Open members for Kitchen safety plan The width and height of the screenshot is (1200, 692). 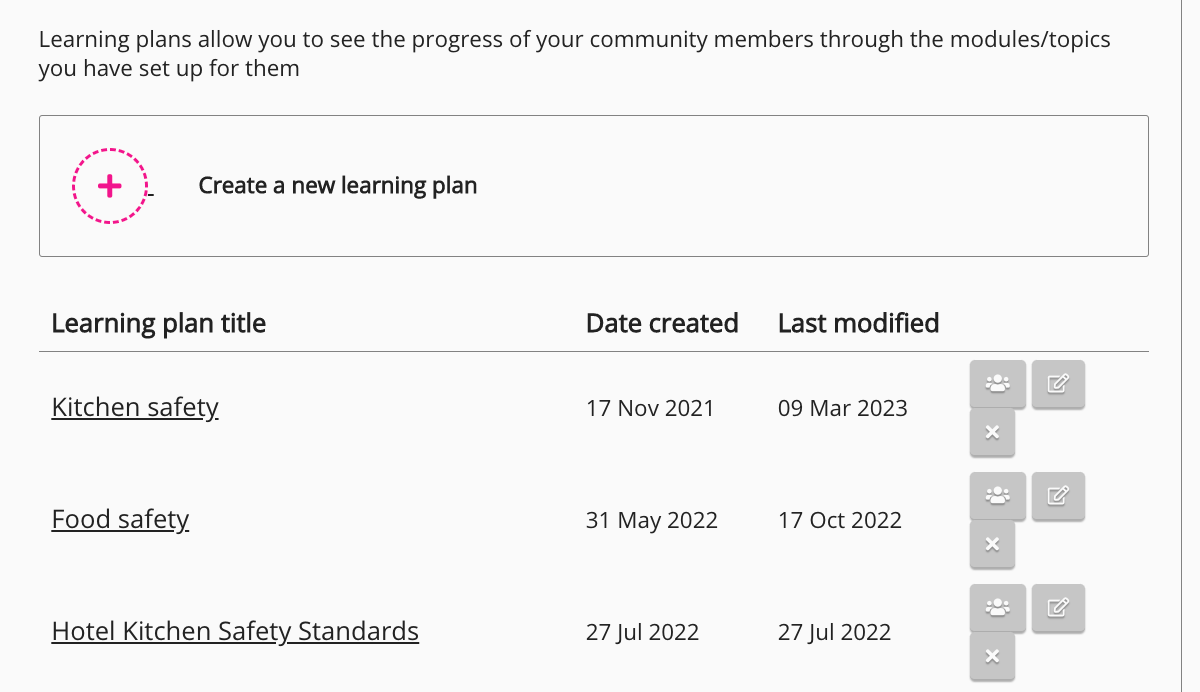click(x=997, y=384)
